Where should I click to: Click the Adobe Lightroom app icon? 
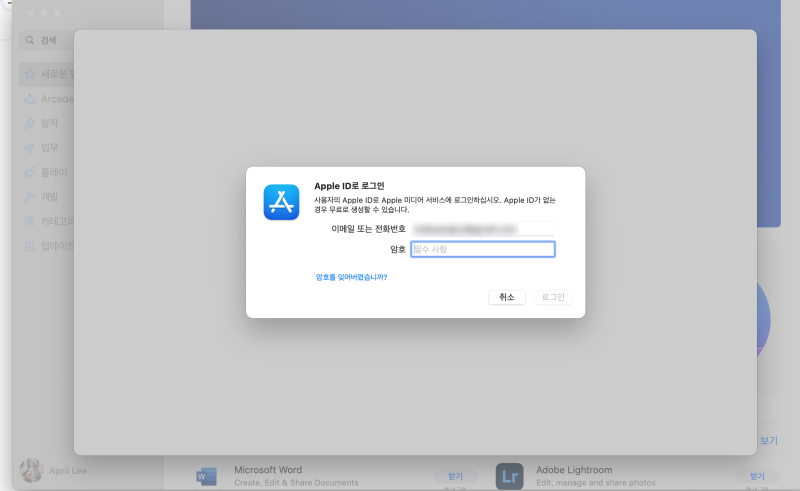510,477
